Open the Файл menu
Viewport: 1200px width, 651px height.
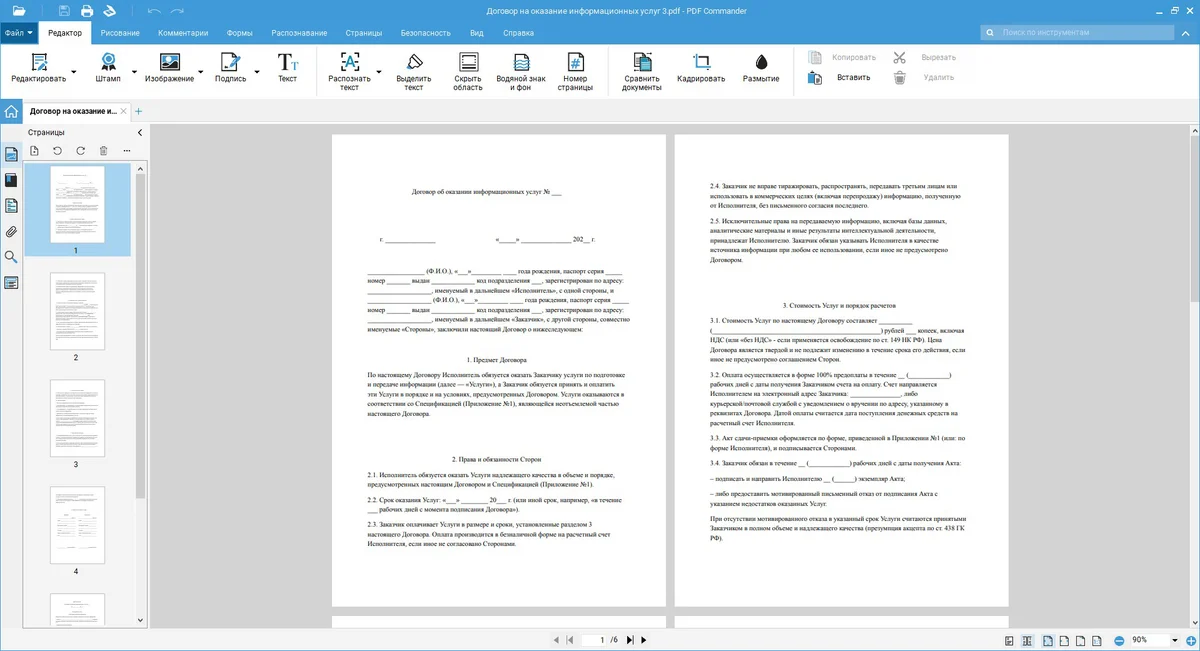(x=18, y=33)
